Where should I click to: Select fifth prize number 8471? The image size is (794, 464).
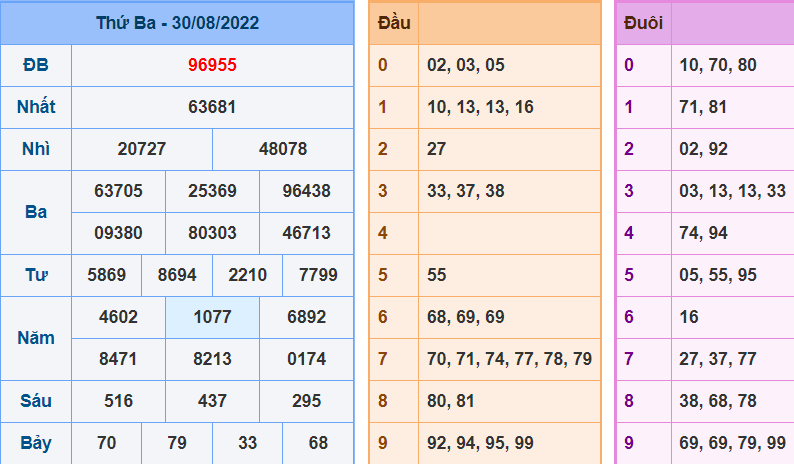point(118,360)
